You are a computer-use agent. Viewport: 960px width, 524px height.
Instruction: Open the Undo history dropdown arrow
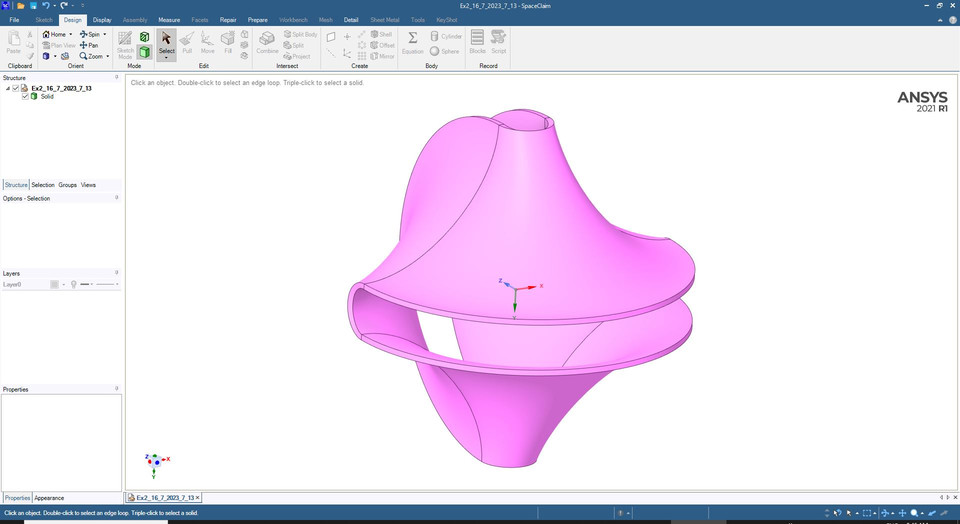[54, 6]
